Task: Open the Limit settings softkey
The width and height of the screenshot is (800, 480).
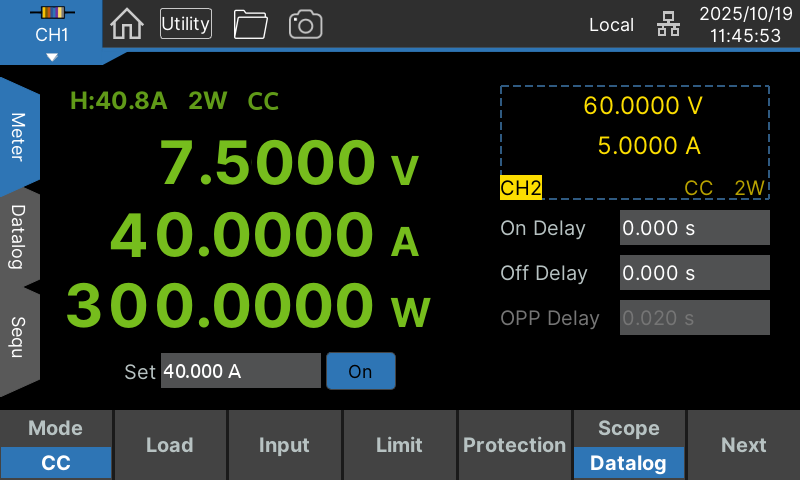Action: click(x=399, y=445)
